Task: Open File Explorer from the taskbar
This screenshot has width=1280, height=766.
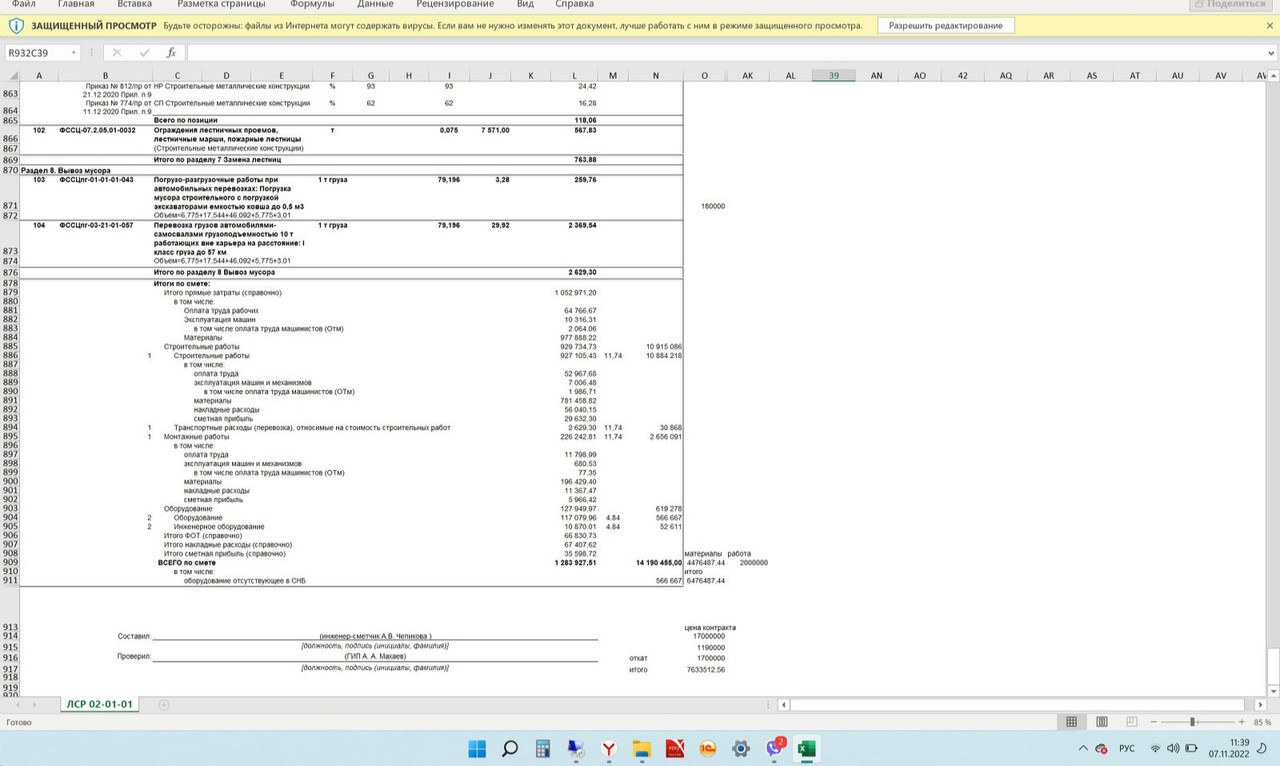Action: (x=642, y=748)
